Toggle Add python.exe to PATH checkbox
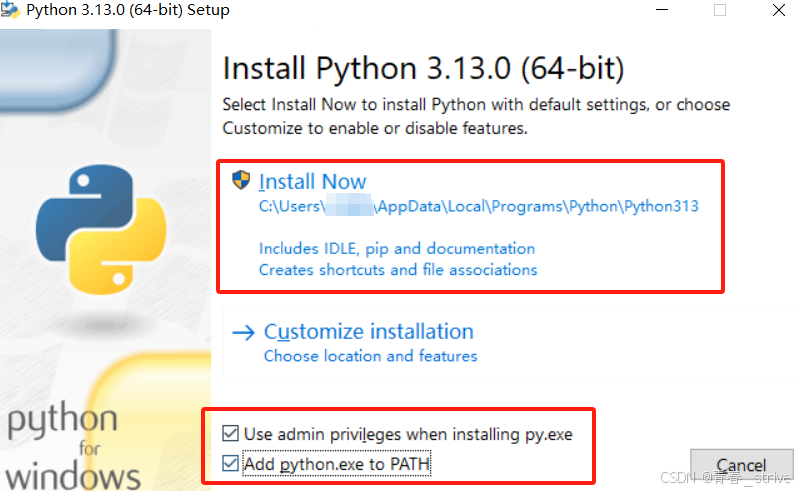 pyautogui.click(x=230, y=463)
